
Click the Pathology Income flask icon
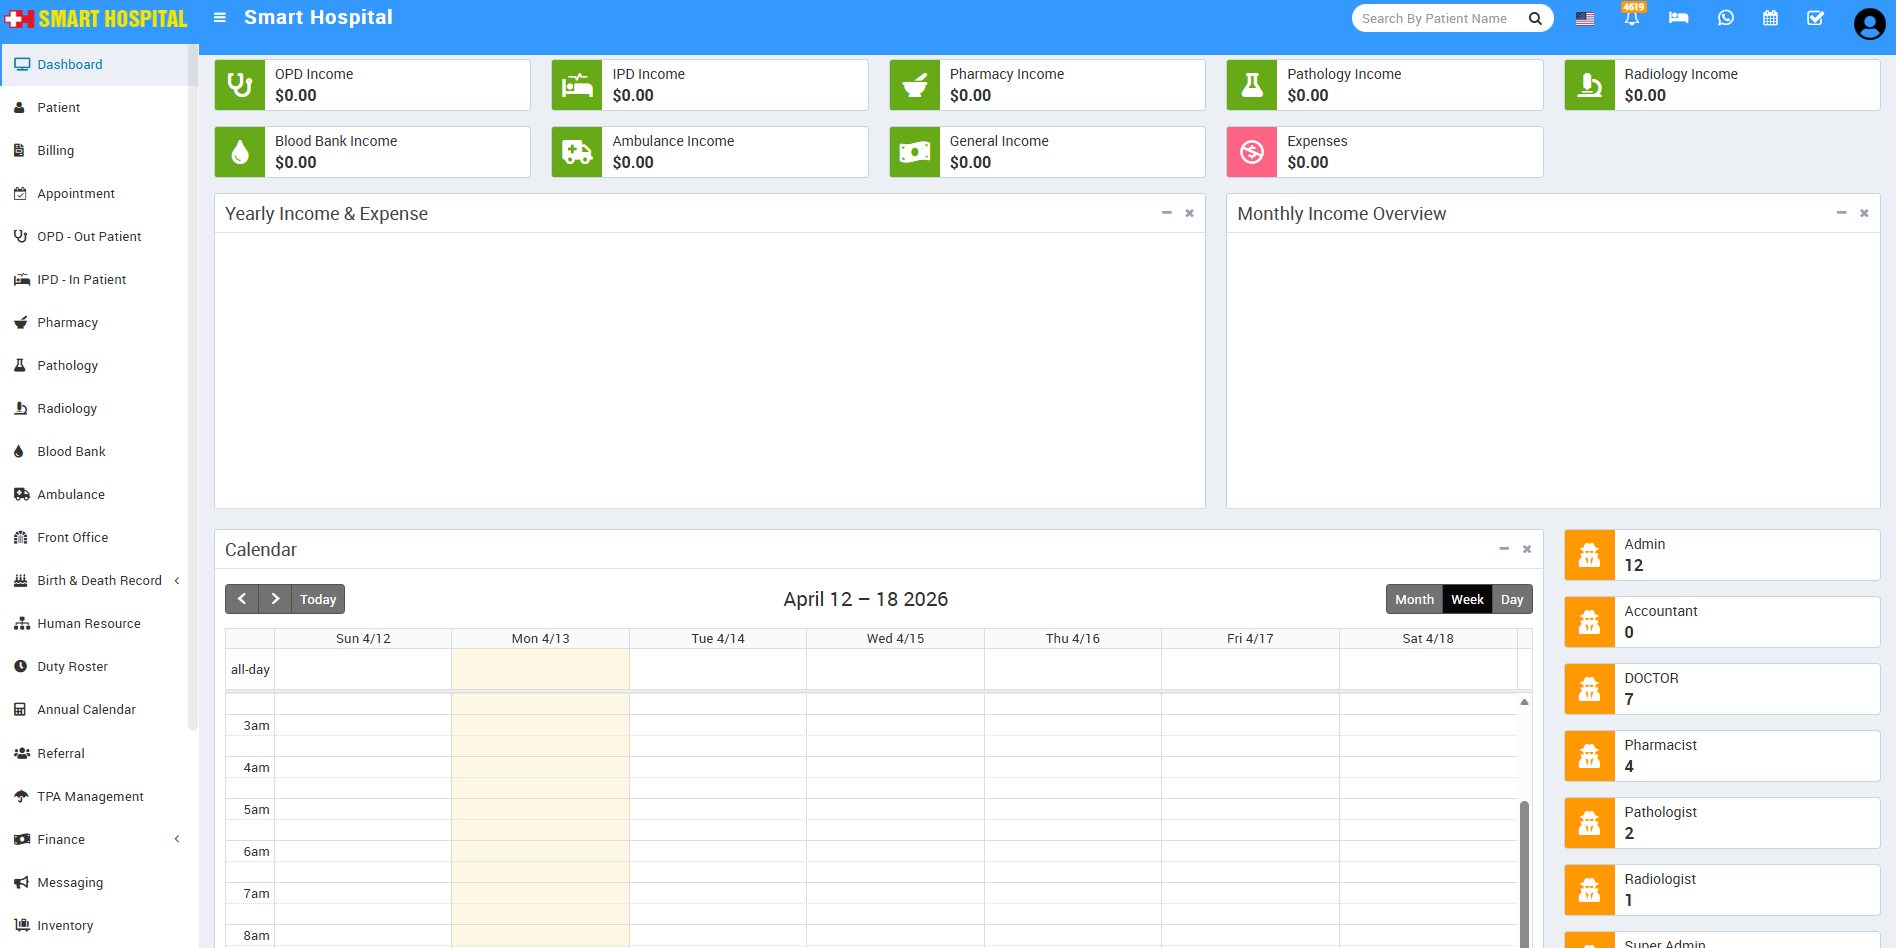point(1252,85)
